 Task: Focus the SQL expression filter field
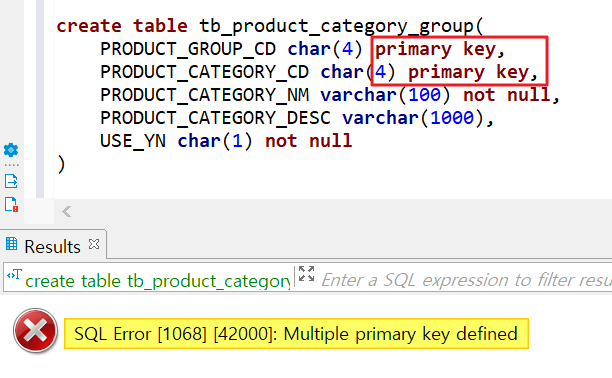tap(465, 280)
